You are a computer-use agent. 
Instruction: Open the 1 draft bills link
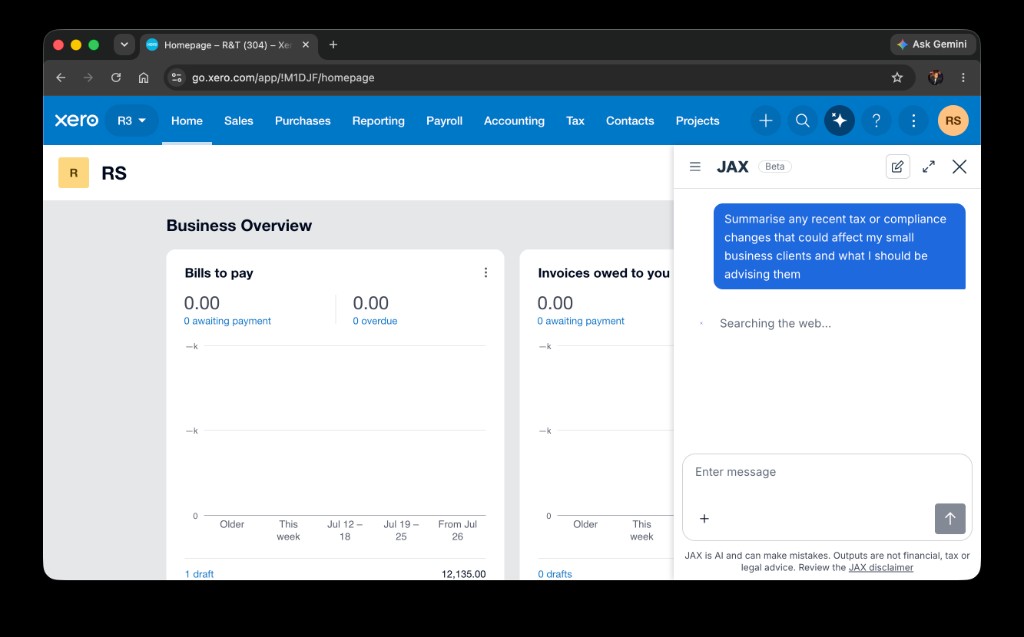[x=199, y=574]
